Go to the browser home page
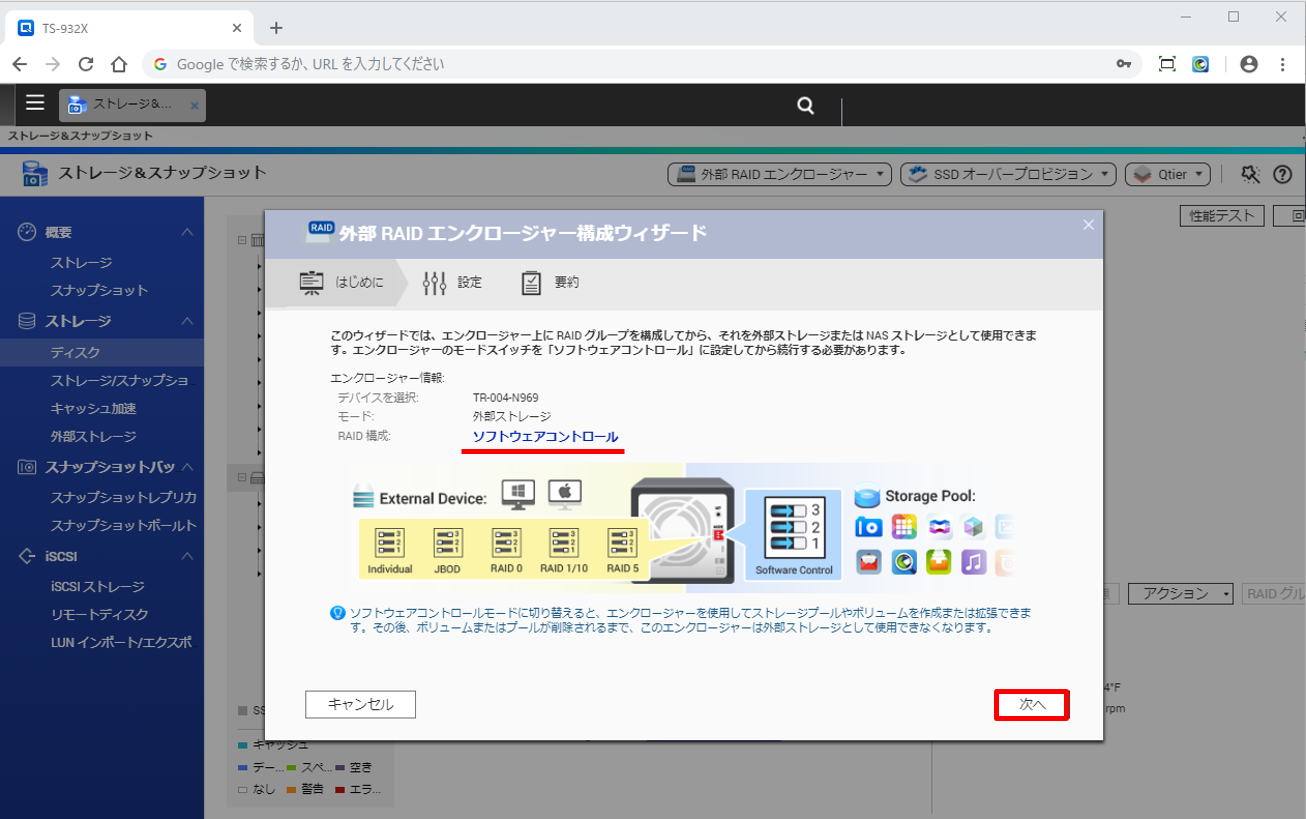1306x819 pixels. coord(119,64)
